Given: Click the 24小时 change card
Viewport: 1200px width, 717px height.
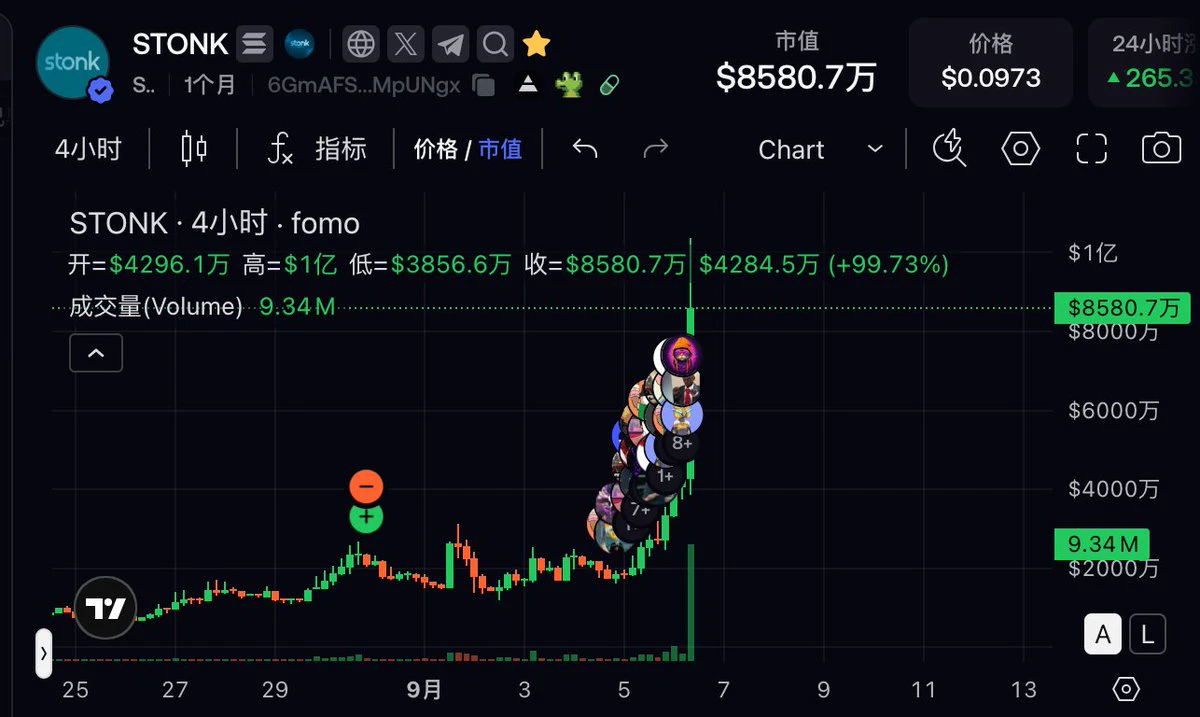Looking at the screenshot, I should point(1146,61).
